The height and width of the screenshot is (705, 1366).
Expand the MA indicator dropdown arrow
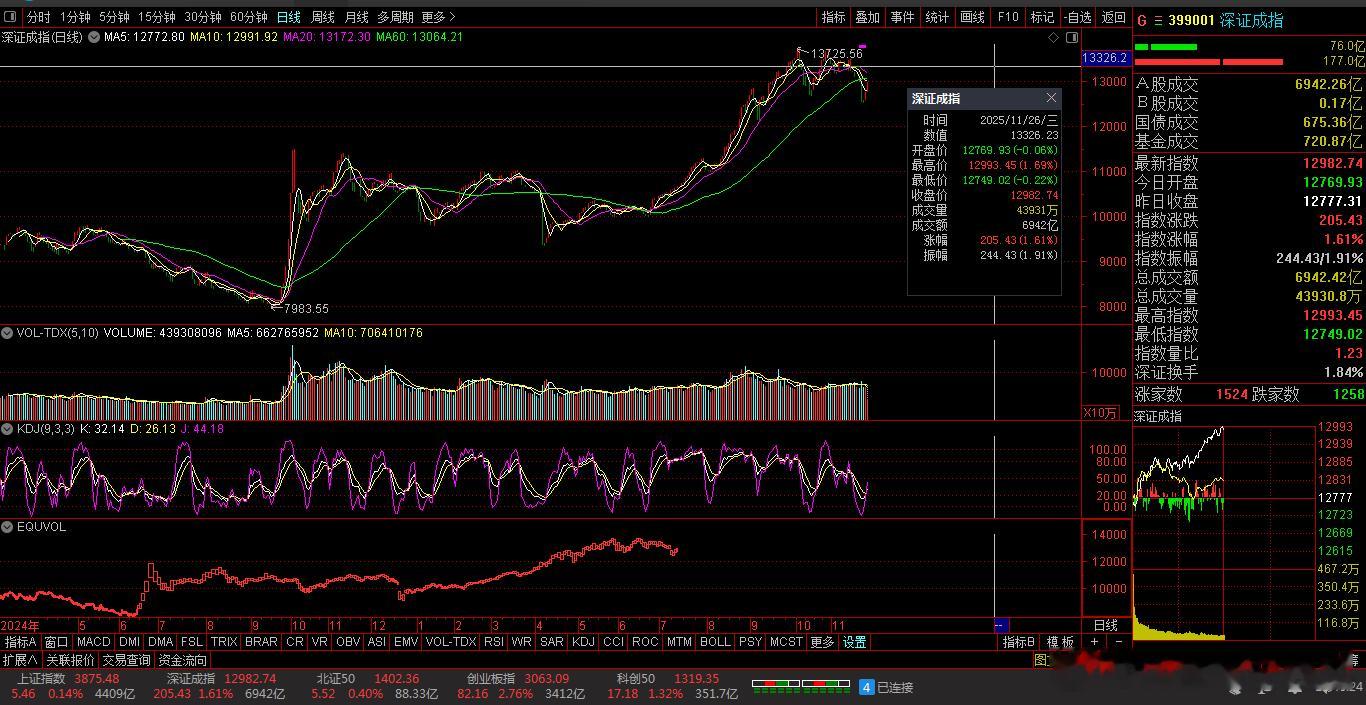tap(94, 37)
